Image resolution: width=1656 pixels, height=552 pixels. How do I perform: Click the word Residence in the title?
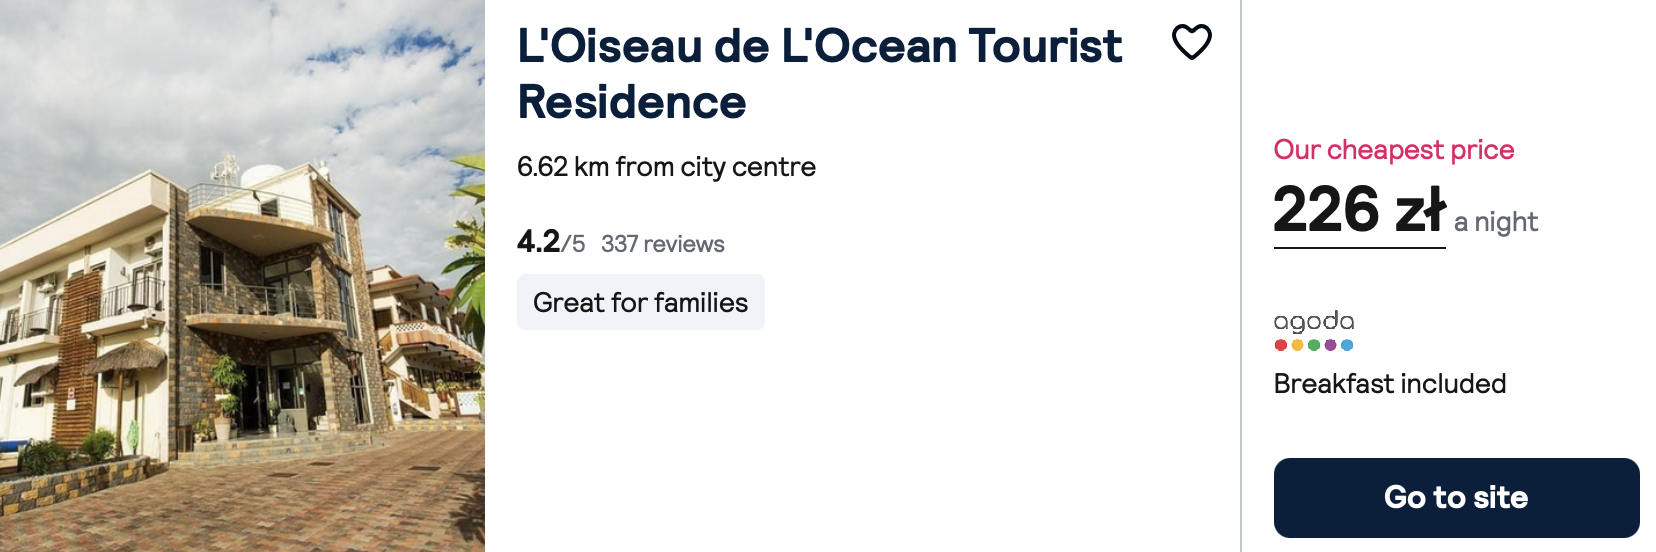click(632, 102)
